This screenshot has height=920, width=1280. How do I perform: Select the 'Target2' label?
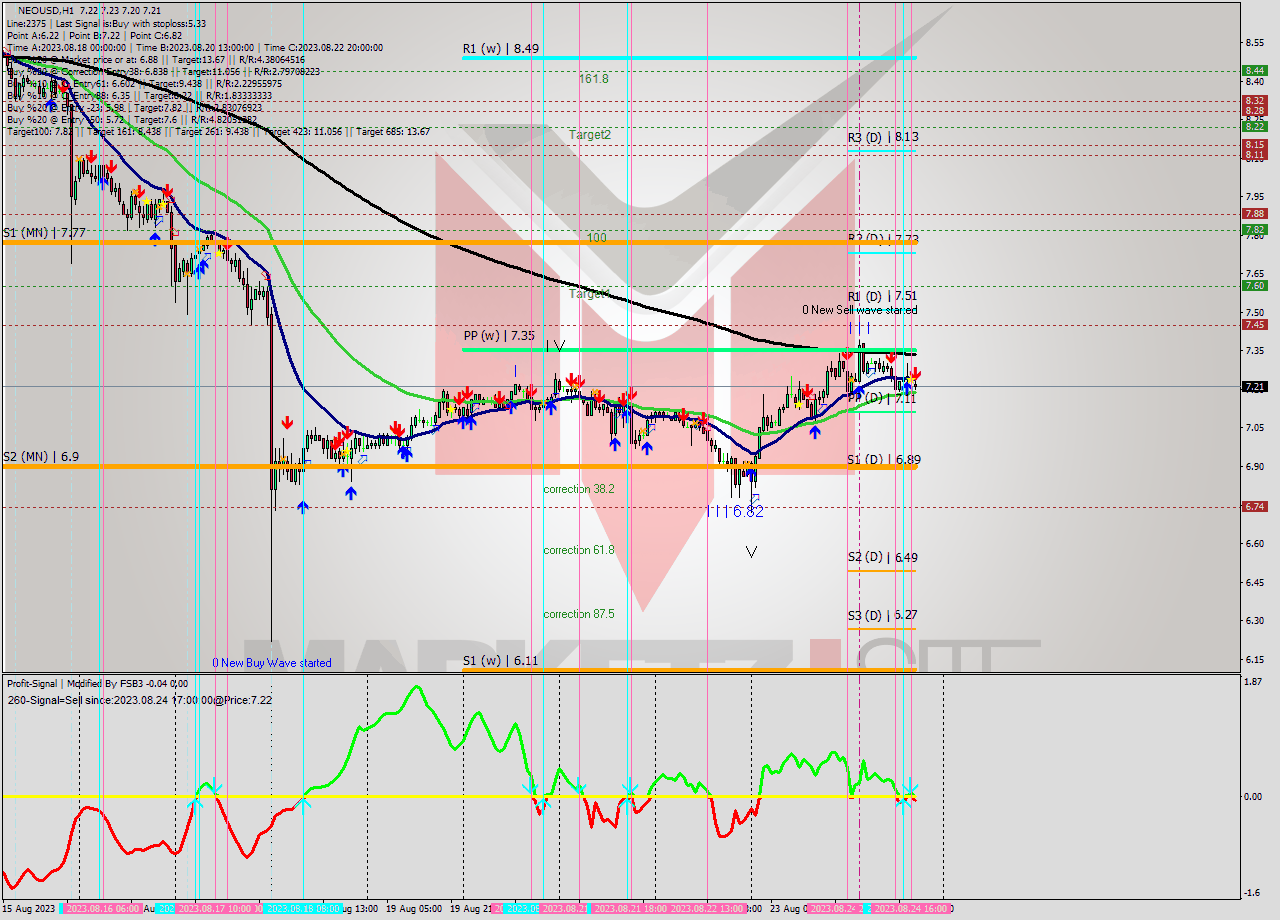point(590,134)
